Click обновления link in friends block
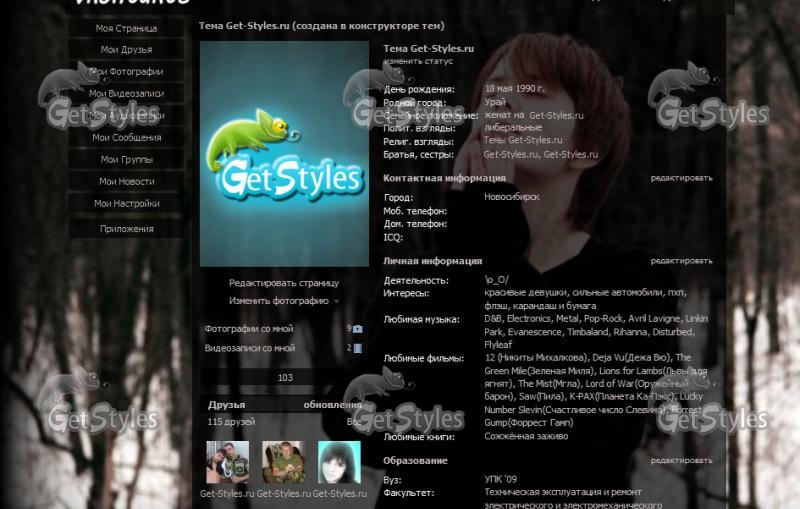800x509 pixels. click(333, 405)
